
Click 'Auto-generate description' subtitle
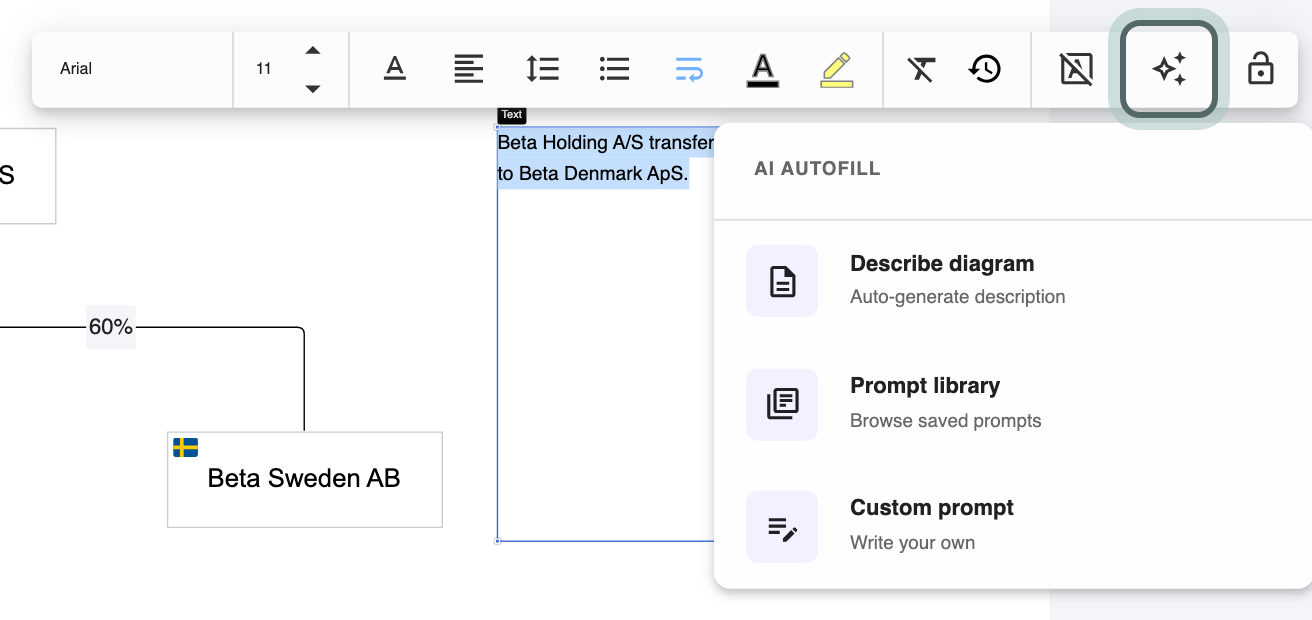(957, 297)
